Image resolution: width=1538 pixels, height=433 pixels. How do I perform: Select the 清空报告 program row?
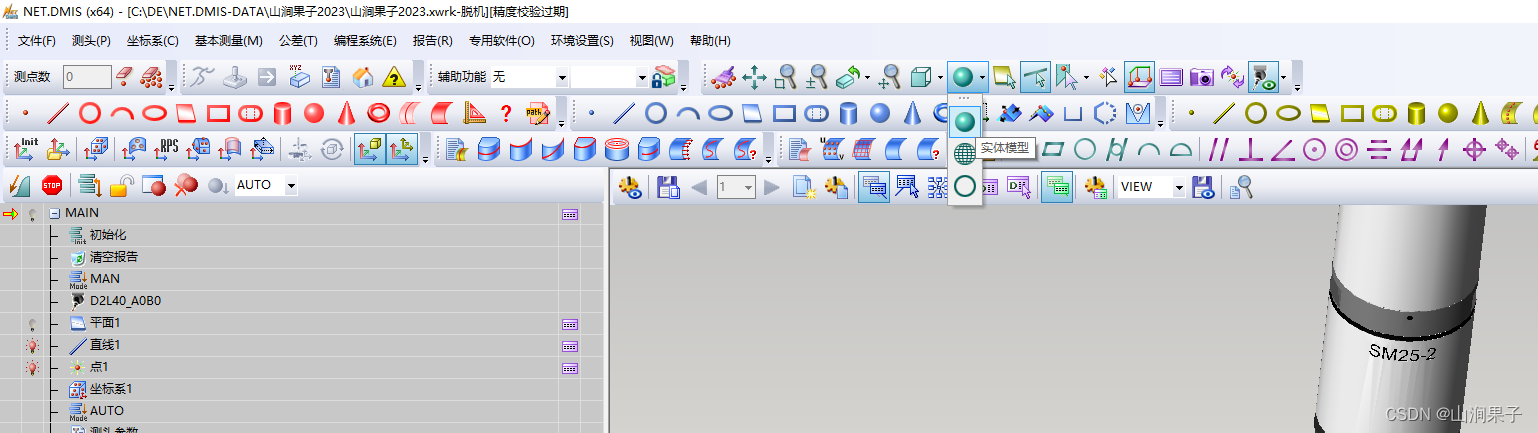pyautogui.click(x=114, y=257)
